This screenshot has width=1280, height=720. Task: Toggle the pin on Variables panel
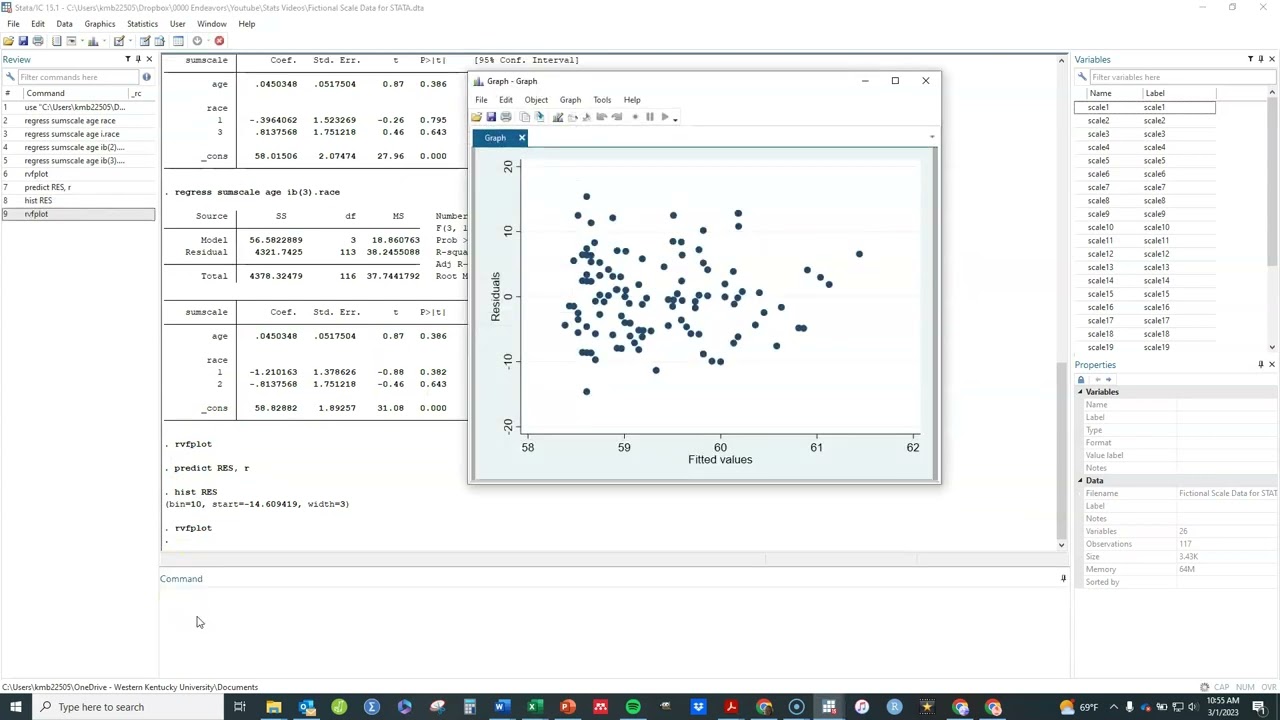(x=1261, y=59)
